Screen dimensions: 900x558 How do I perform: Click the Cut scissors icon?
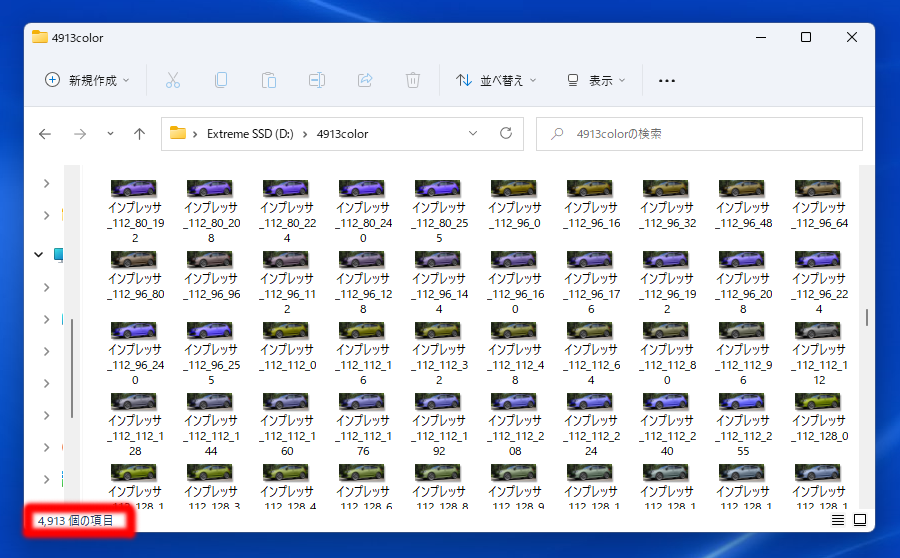173,80
